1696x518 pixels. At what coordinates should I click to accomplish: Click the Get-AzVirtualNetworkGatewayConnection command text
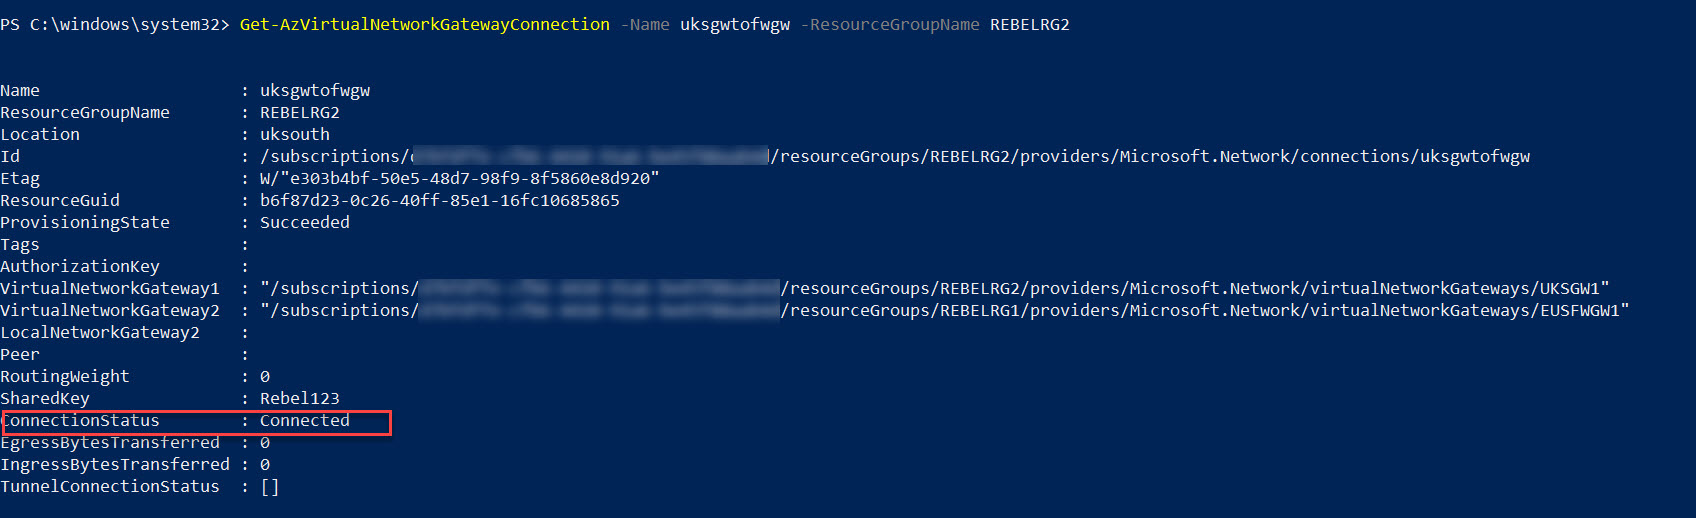[424, 25]
